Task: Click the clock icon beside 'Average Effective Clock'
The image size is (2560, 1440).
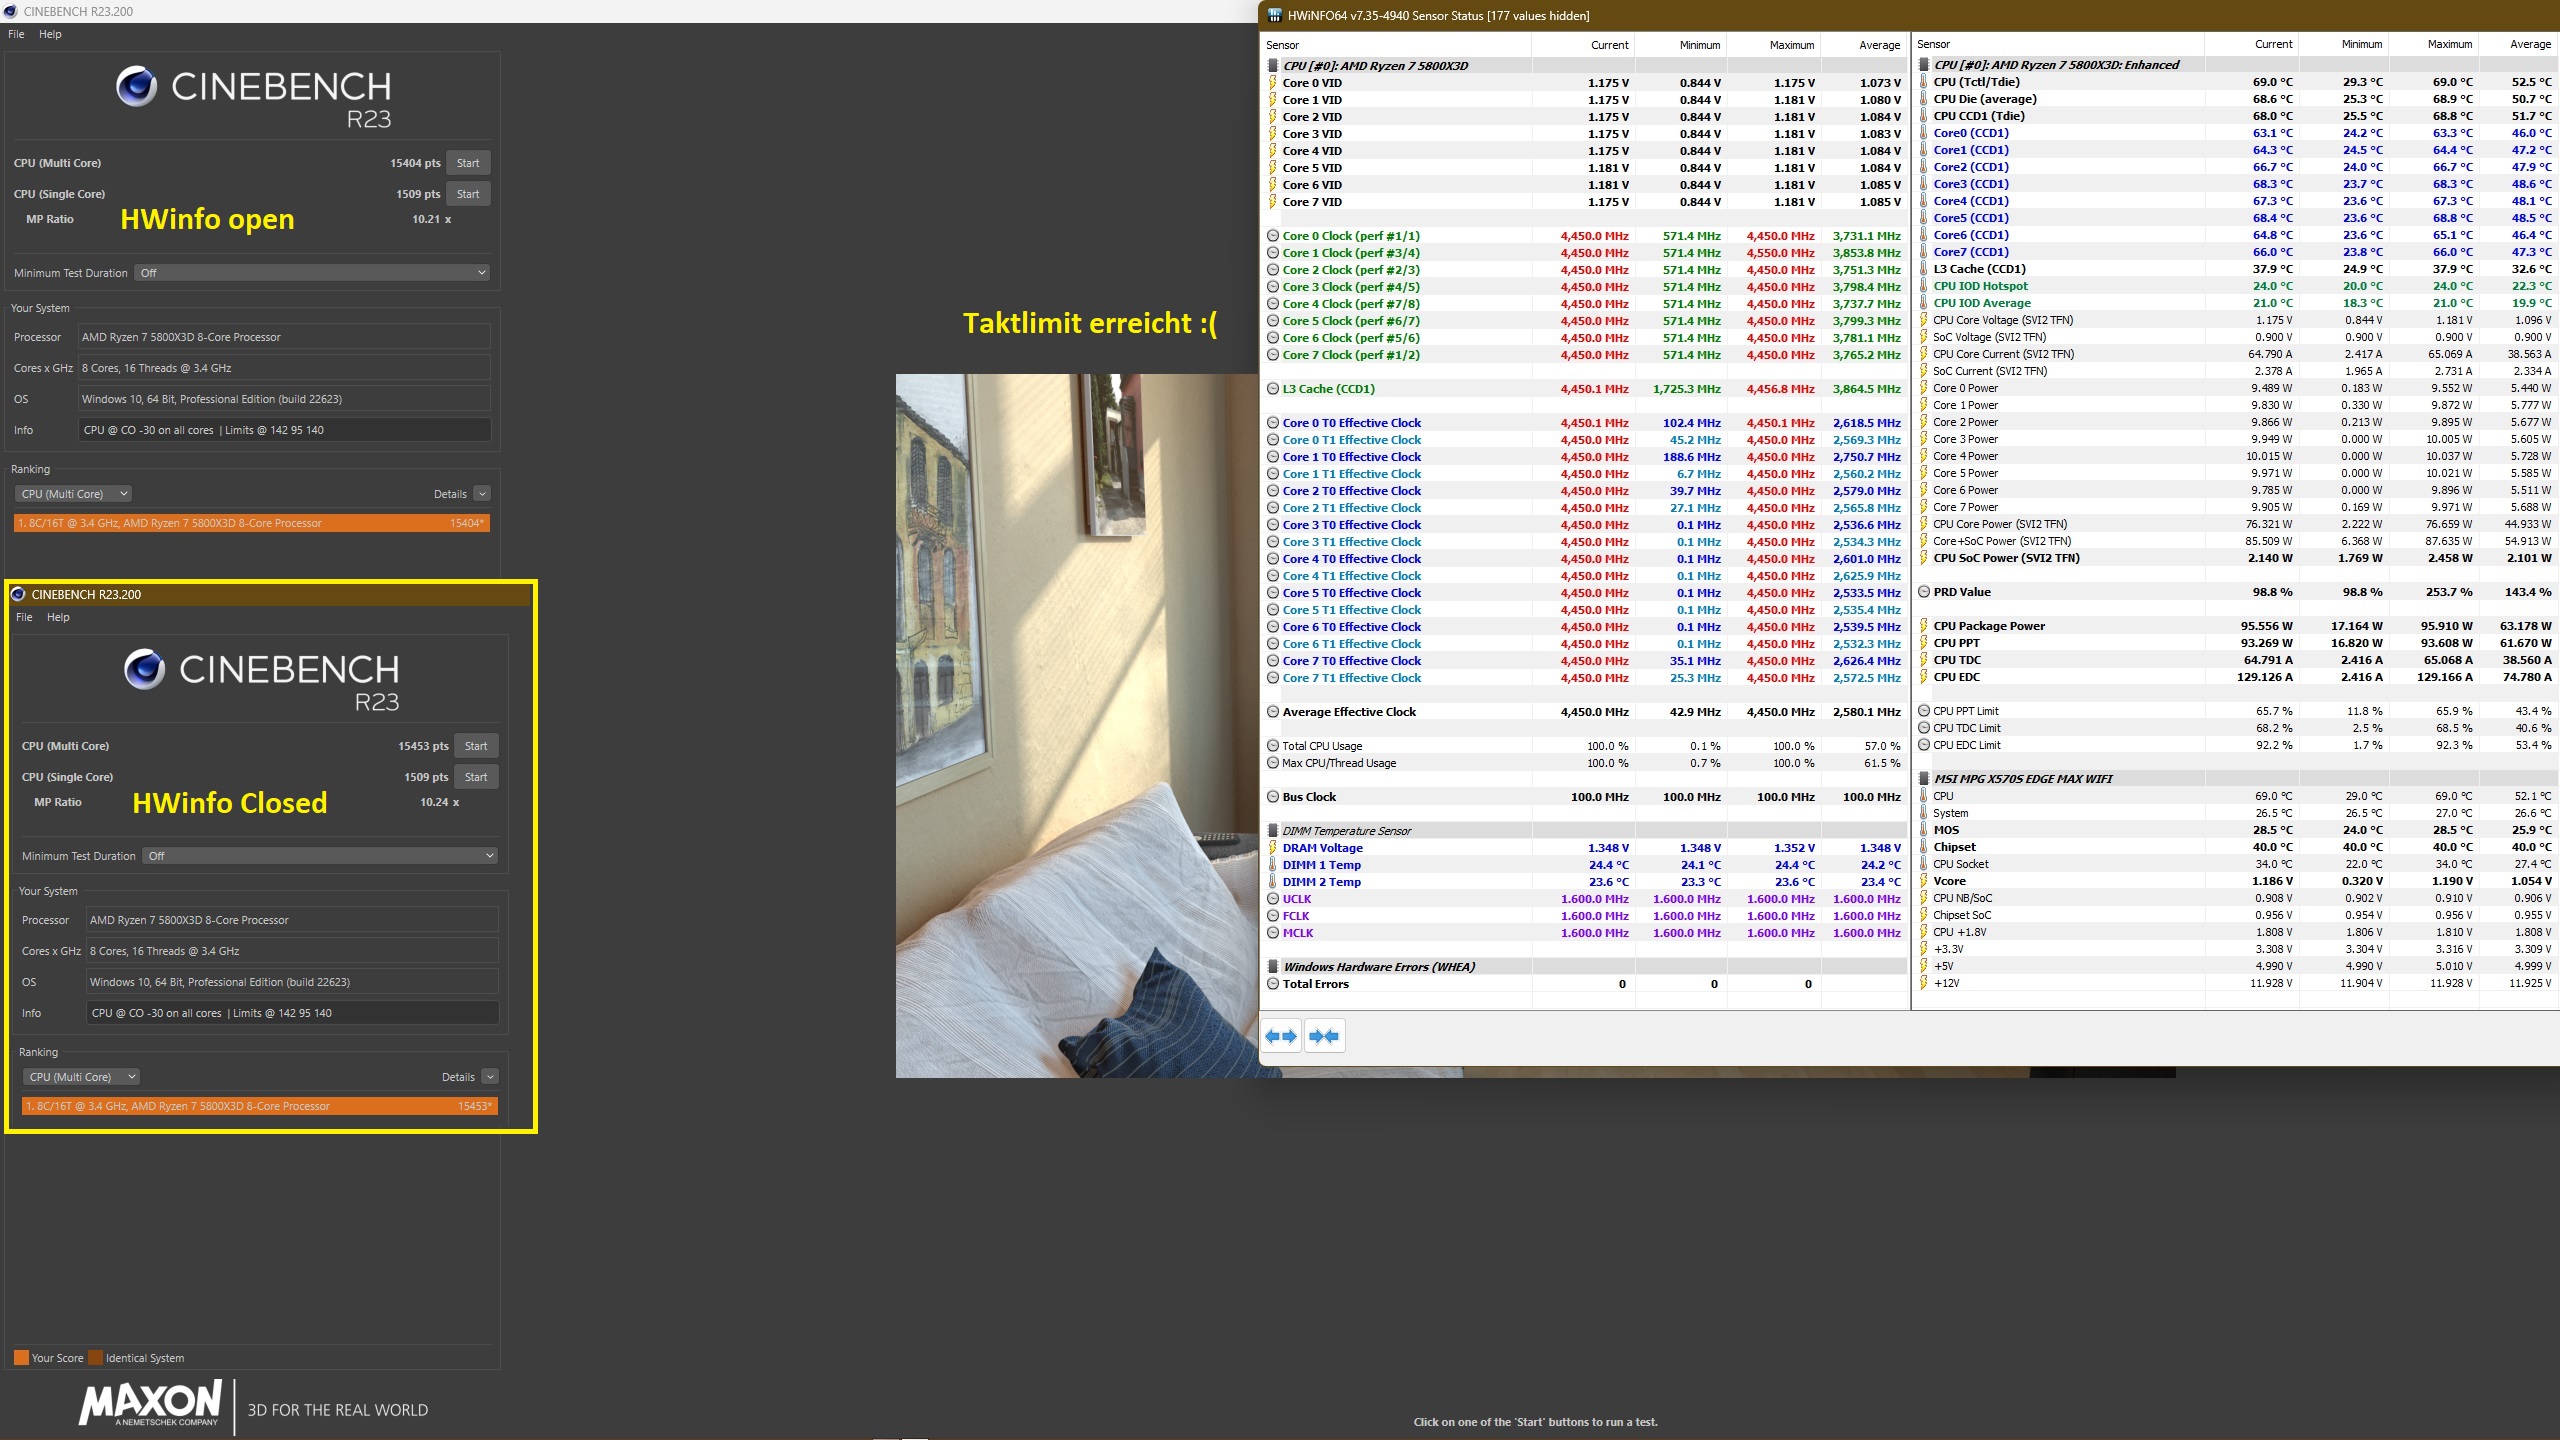Action: 1273,712
